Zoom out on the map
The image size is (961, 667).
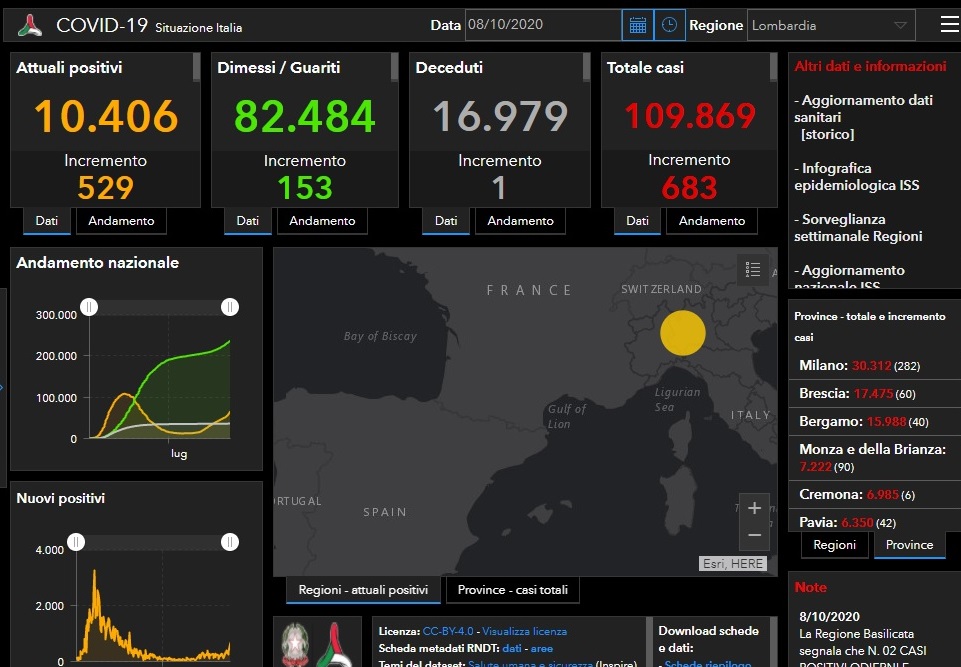(x=754, y=535)
